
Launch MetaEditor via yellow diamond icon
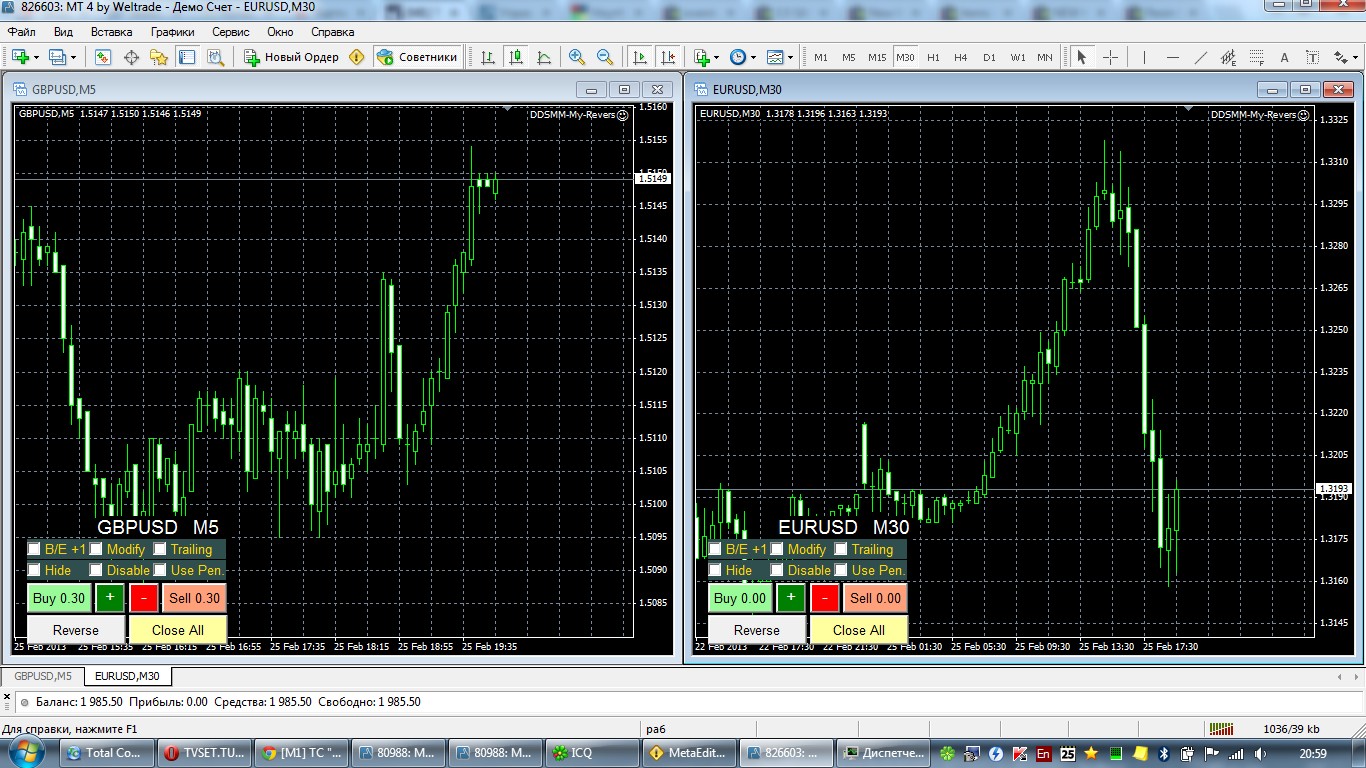pos(357,57)
